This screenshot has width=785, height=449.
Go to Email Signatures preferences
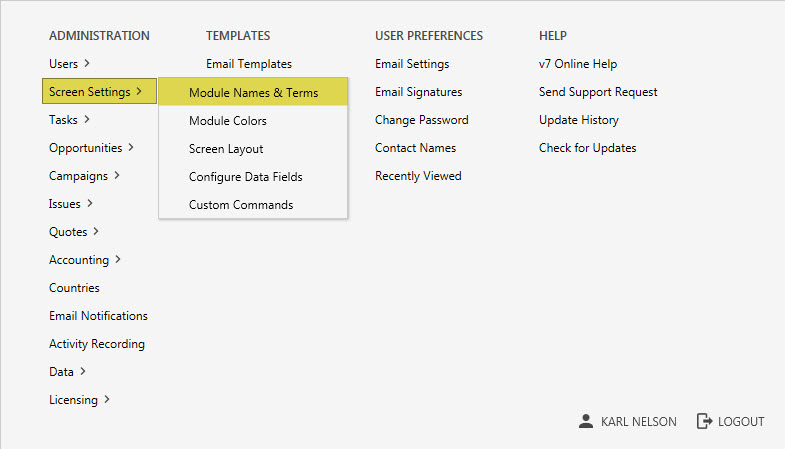coord(418,92)
